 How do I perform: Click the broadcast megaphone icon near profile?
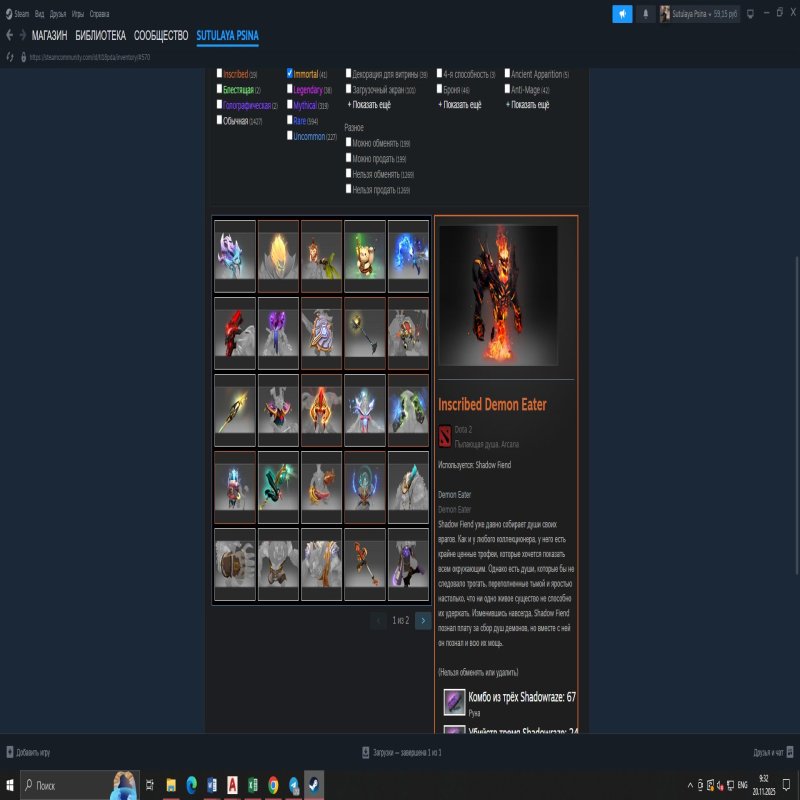click(621, 12)
